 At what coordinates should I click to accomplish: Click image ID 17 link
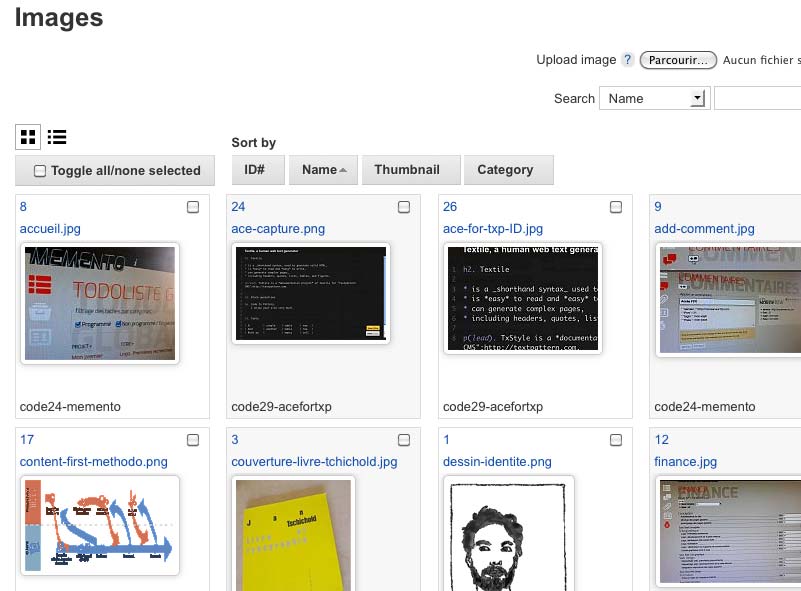click(27, 440)
